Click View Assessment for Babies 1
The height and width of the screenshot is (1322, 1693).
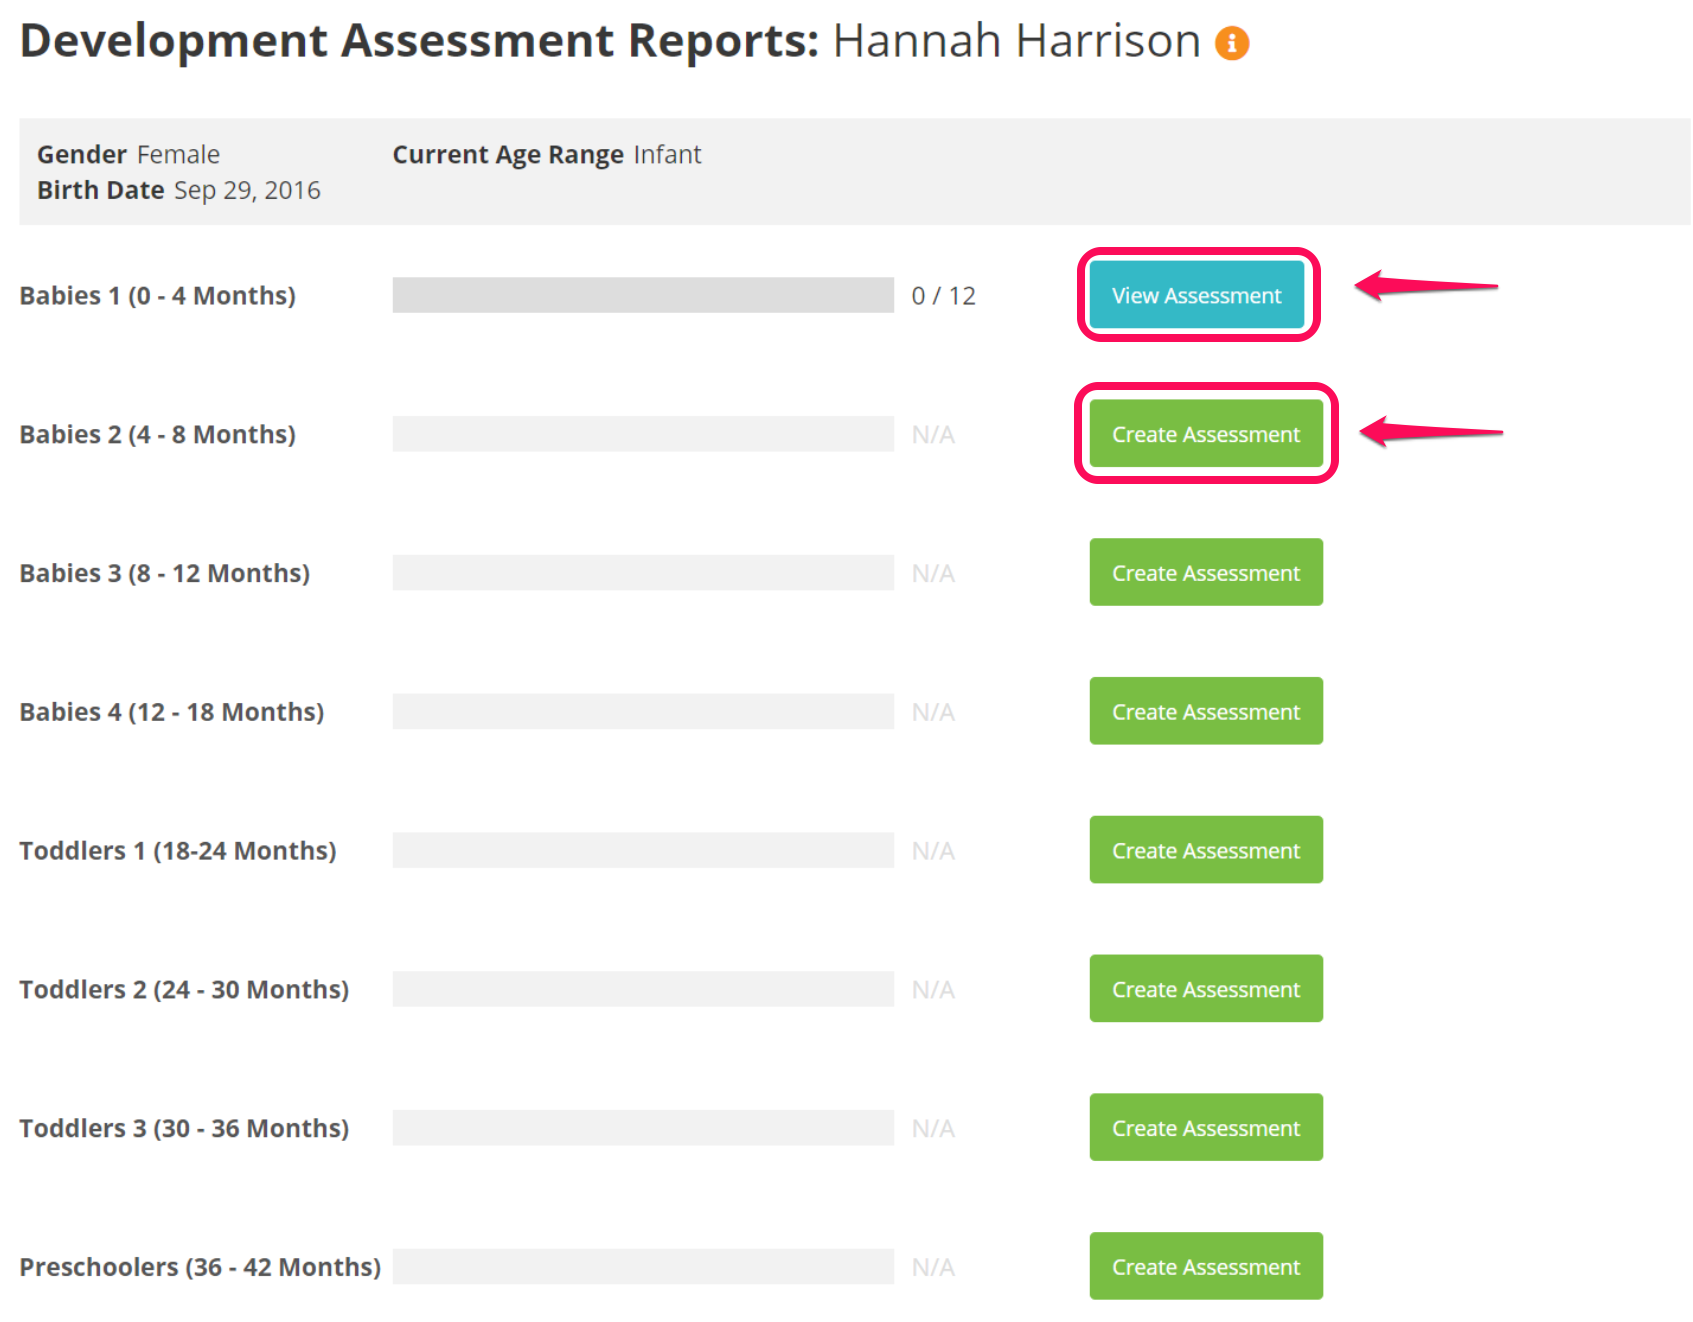pyautogui.click(x=1197, y=295)
